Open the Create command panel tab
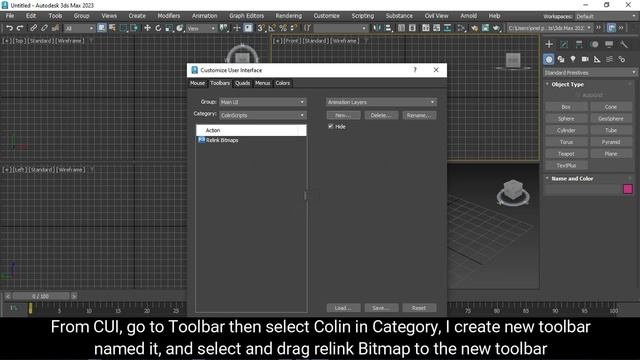The height and width of the screenshot is (360, 640). click(549, 44)
